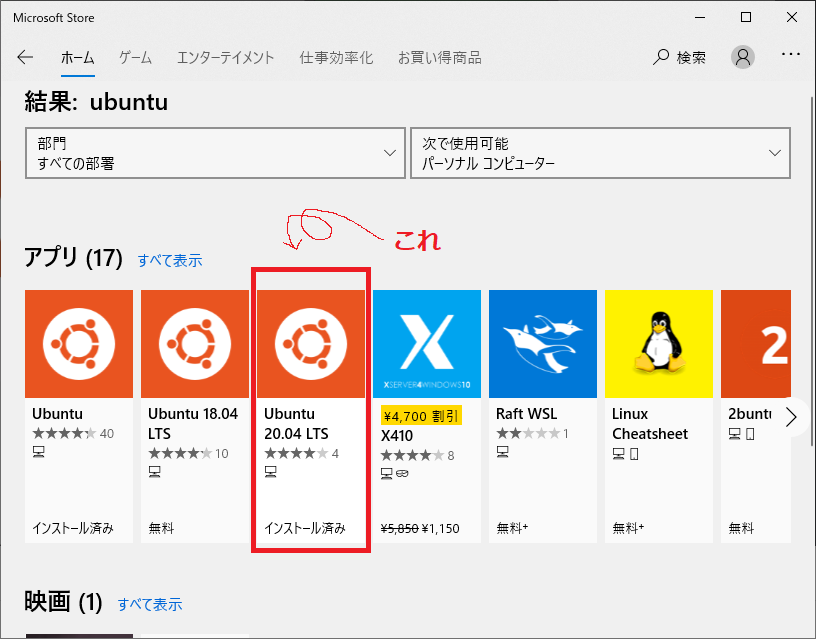
Task: Open the X410 app icon
Action: click(427, 344)
